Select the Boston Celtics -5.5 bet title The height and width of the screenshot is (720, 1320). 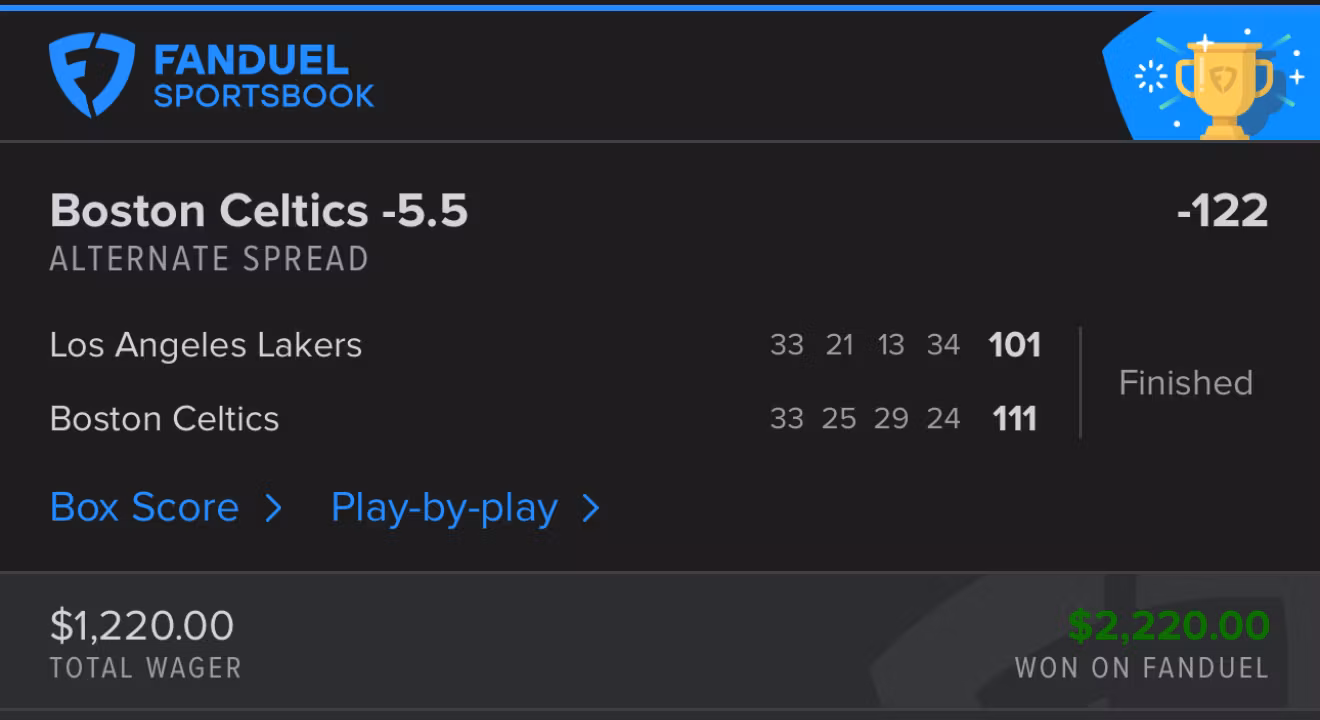click(x=259, y=211)
